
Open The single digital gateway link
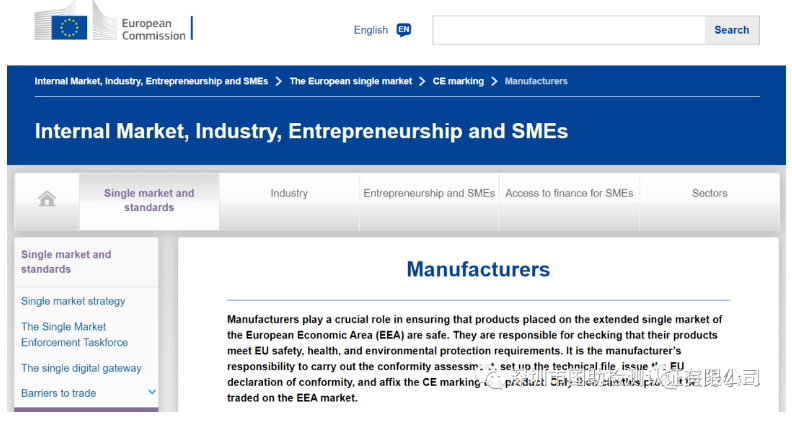[81, 368]
